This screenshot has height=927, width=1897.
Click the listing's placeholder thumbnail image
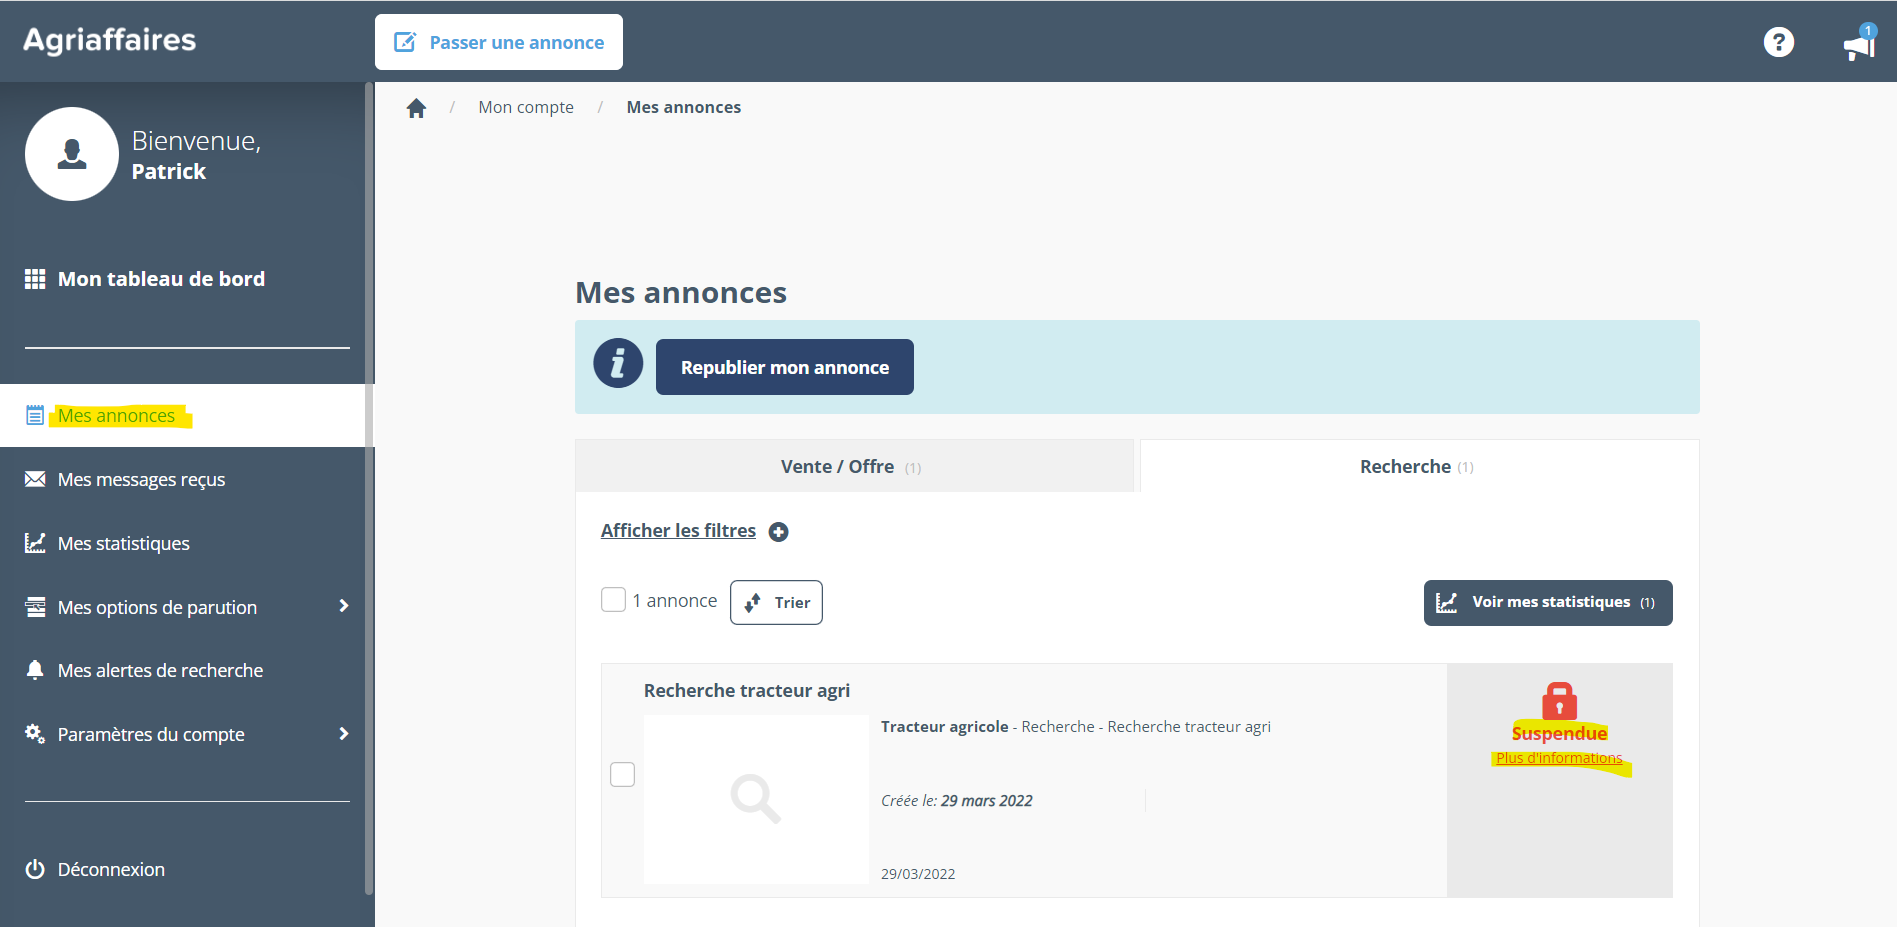coord(755,799)
